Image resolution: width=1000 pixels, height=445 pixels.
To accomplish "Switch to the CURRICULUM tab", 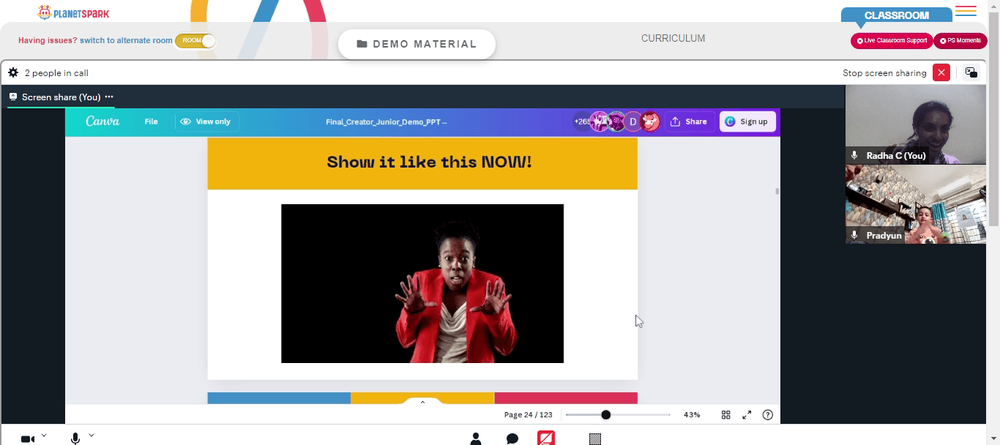I will pos(673,38).
